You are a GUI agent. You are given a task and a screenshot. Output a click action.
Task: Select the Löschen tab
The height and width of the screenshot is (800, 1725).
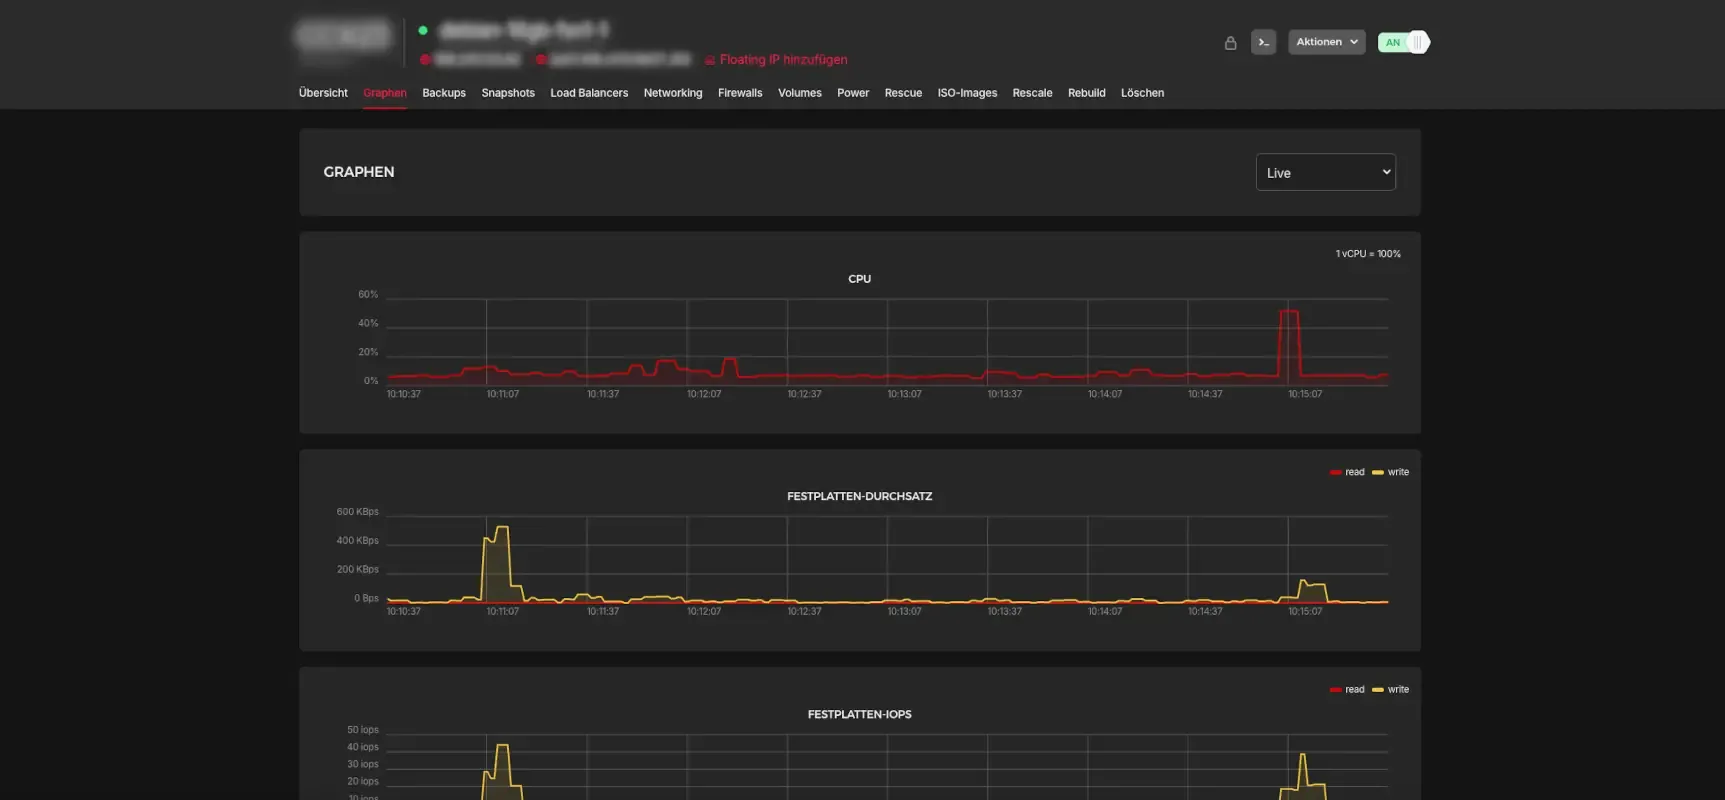pyautogui.click(x=1142, y=93)
